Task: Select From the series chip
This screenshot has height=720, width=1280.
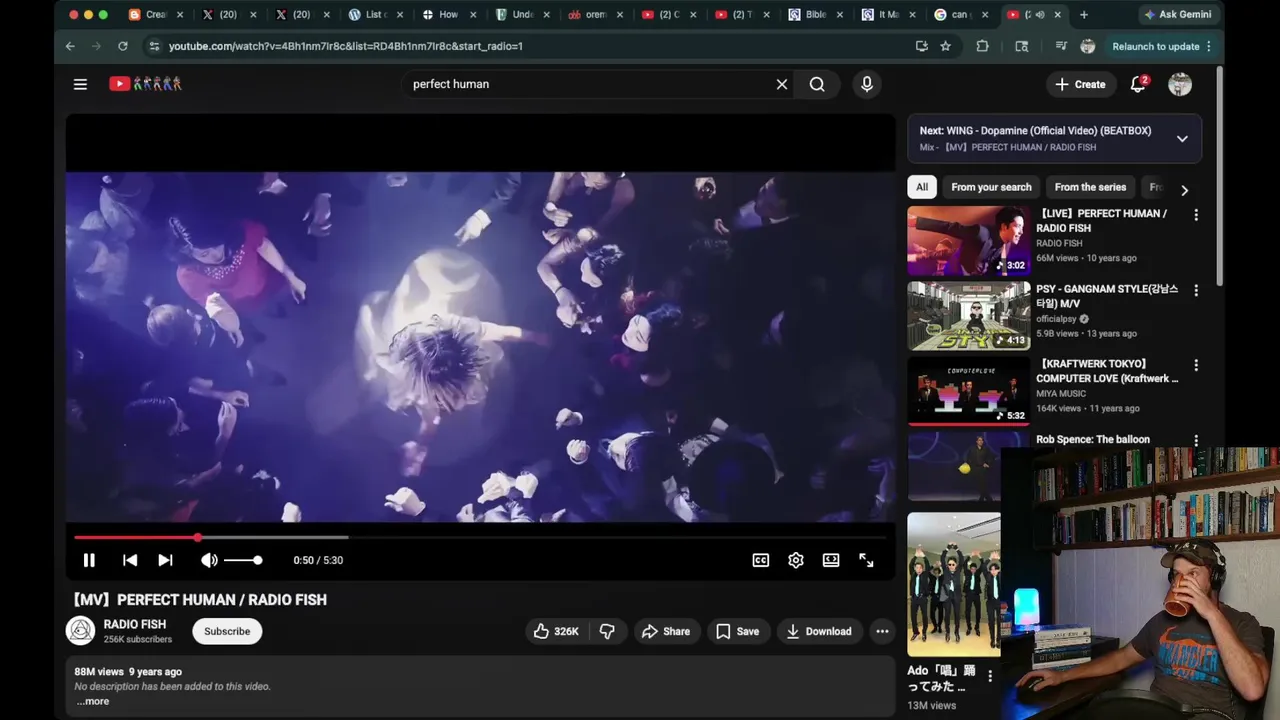Action: pos(1090,187)
